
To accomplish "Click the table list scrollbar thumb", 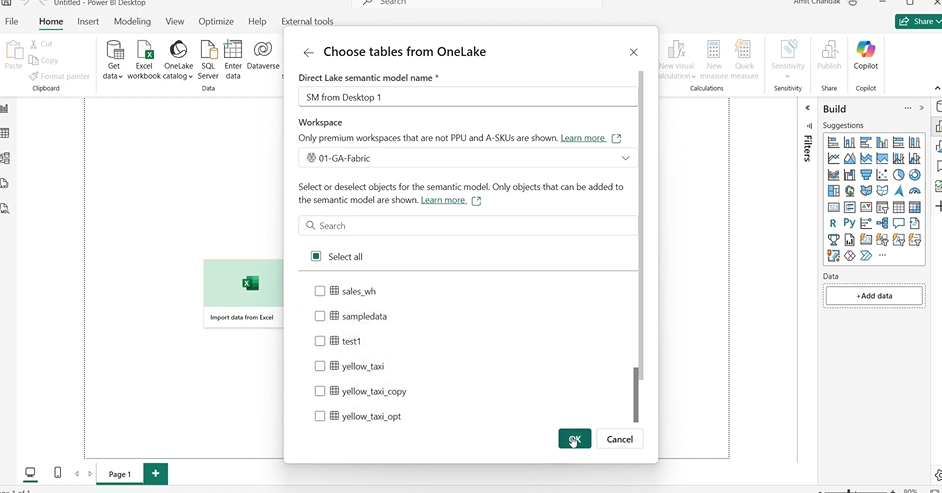I will 636,395.
